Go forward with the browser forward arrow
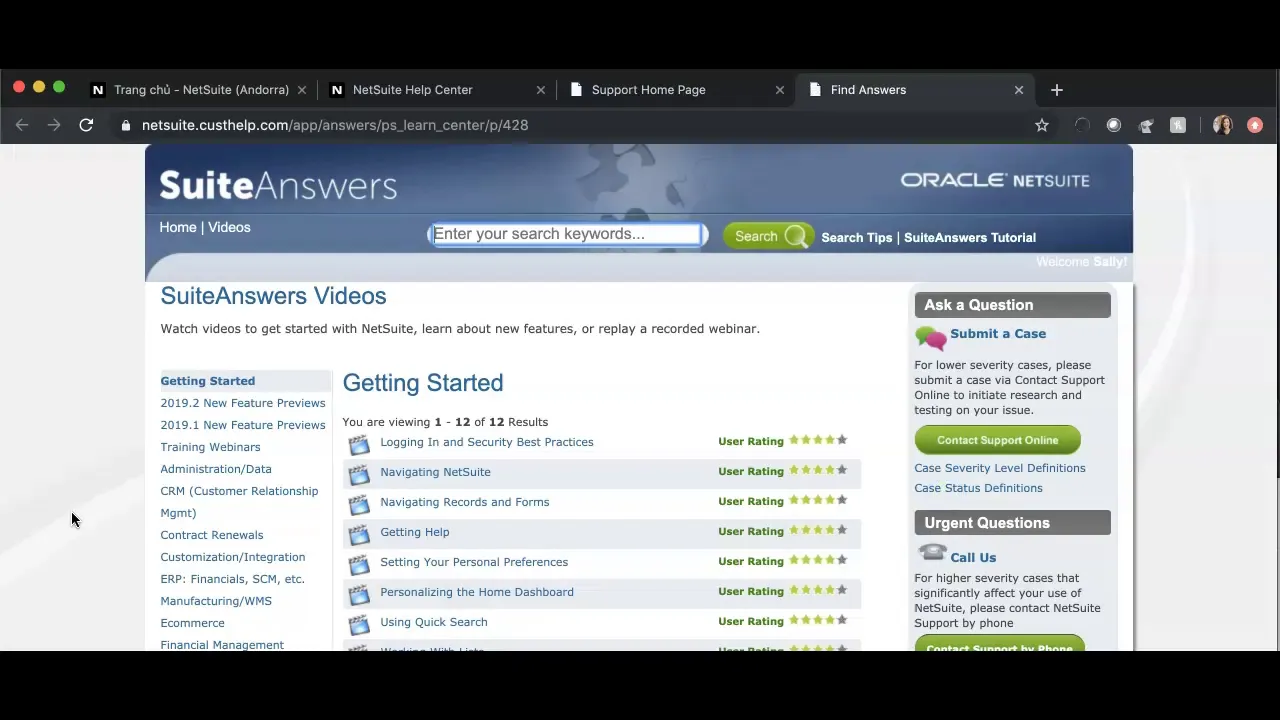This screenshot has width=1280, height=720. [54, 125]
